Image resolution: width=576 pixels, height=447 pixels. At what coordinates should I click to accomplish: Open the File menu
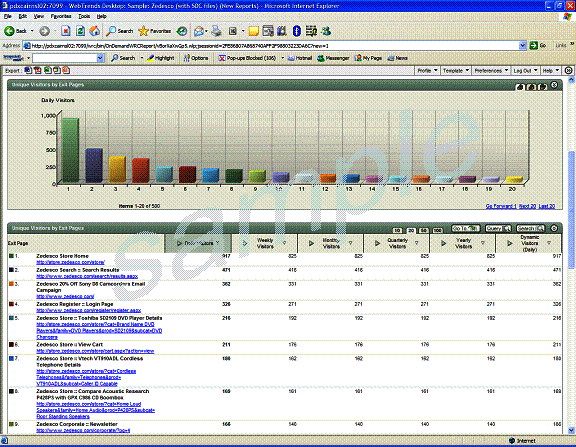(8, 16)
